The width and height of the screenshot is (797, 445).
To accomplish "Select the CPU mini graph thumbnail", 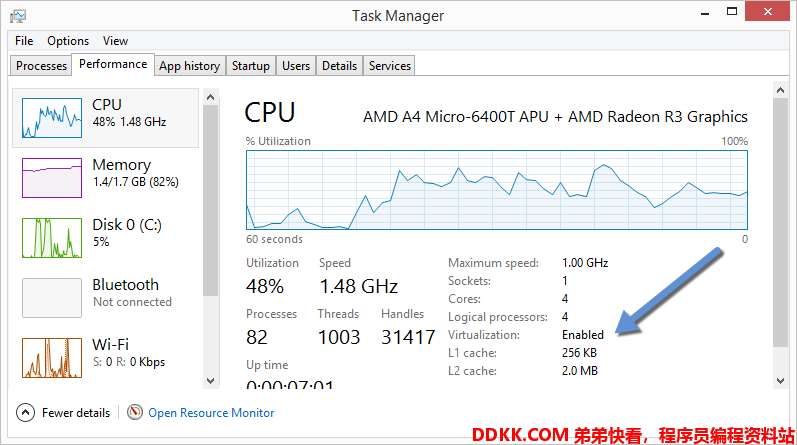I will pos(52,118).
